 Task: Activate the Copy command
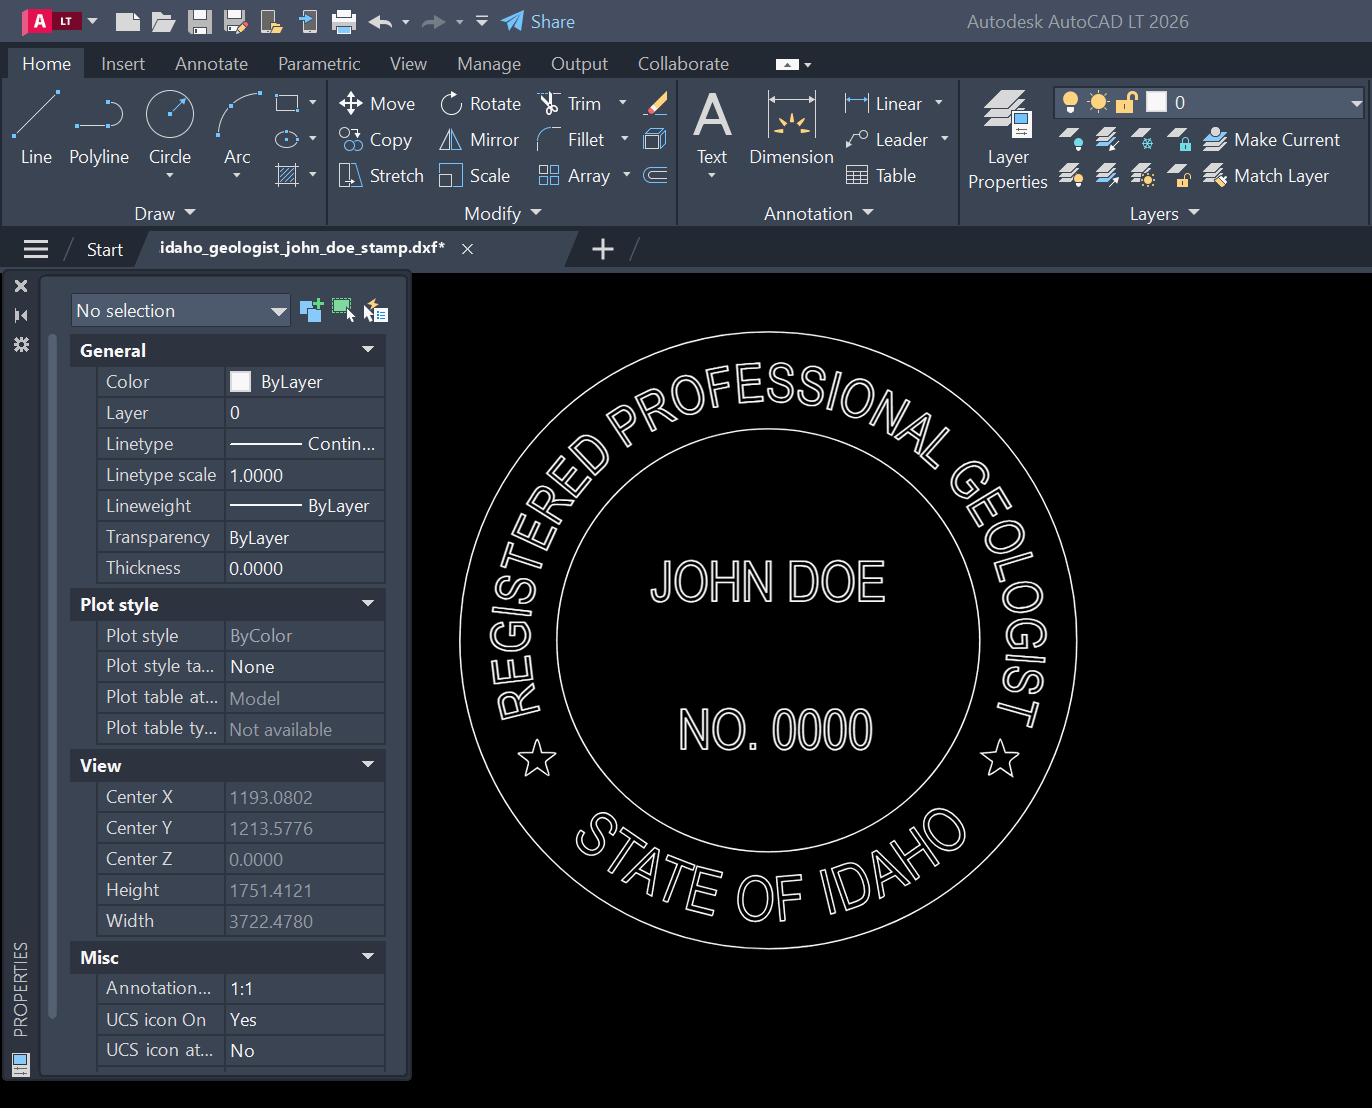[x=375, y=140]
